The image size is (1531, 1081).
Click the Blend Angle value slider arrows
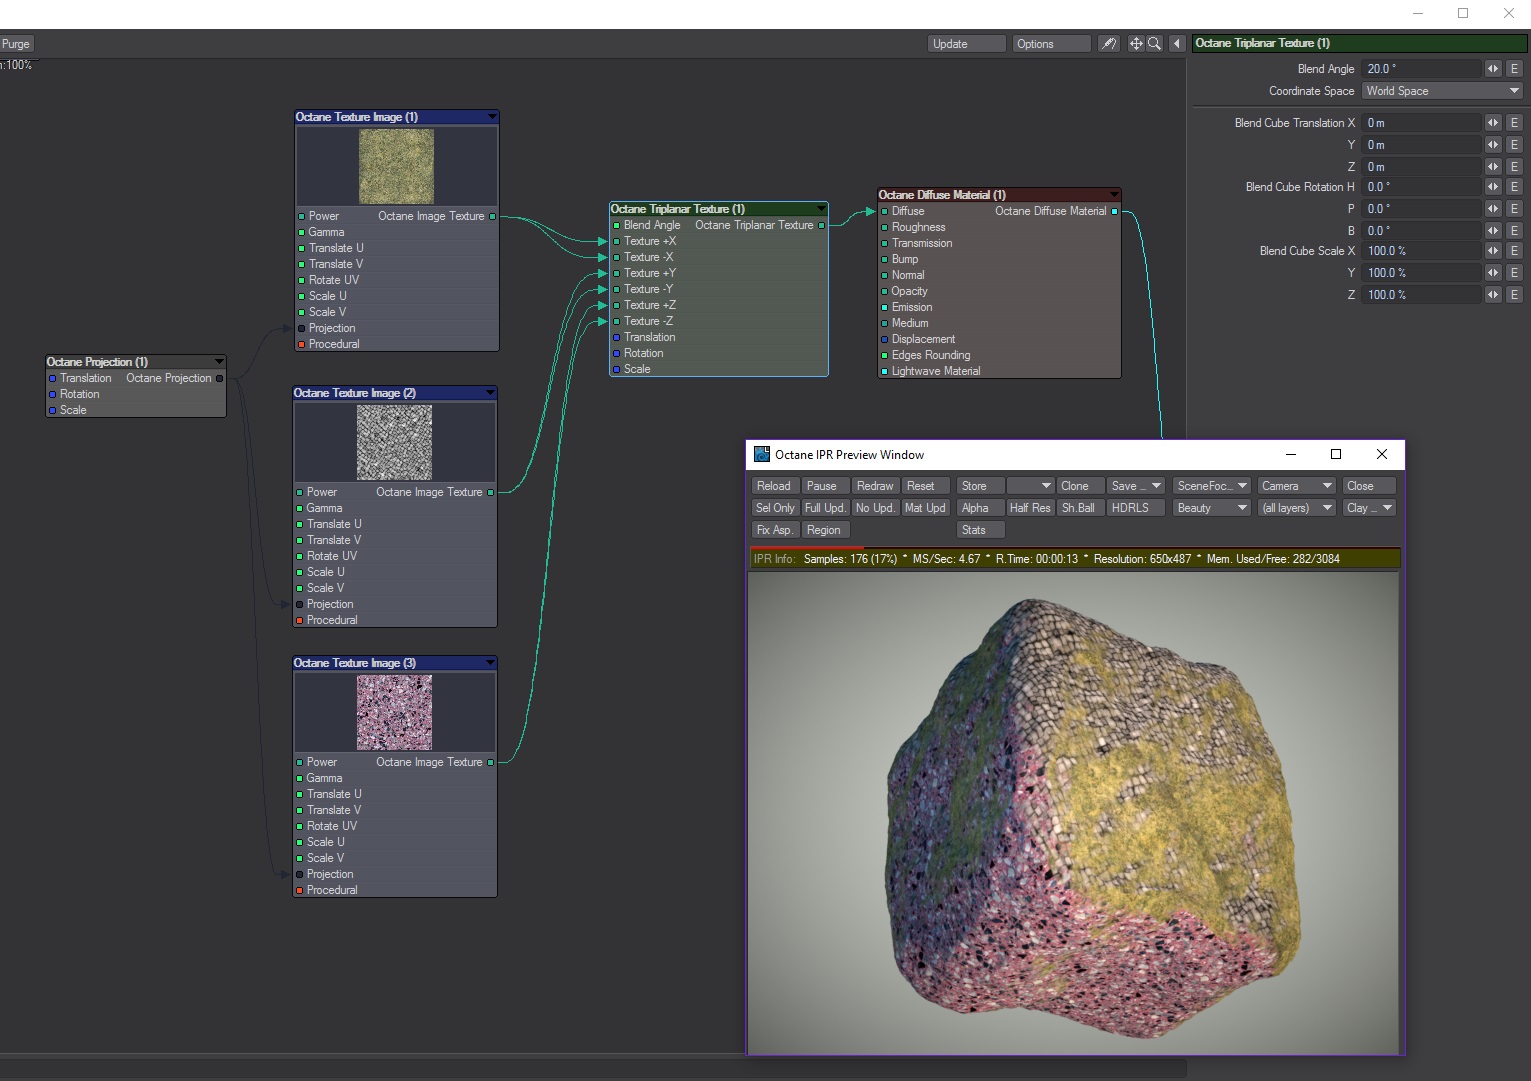pyautogui.click(x=1493, y=69)
